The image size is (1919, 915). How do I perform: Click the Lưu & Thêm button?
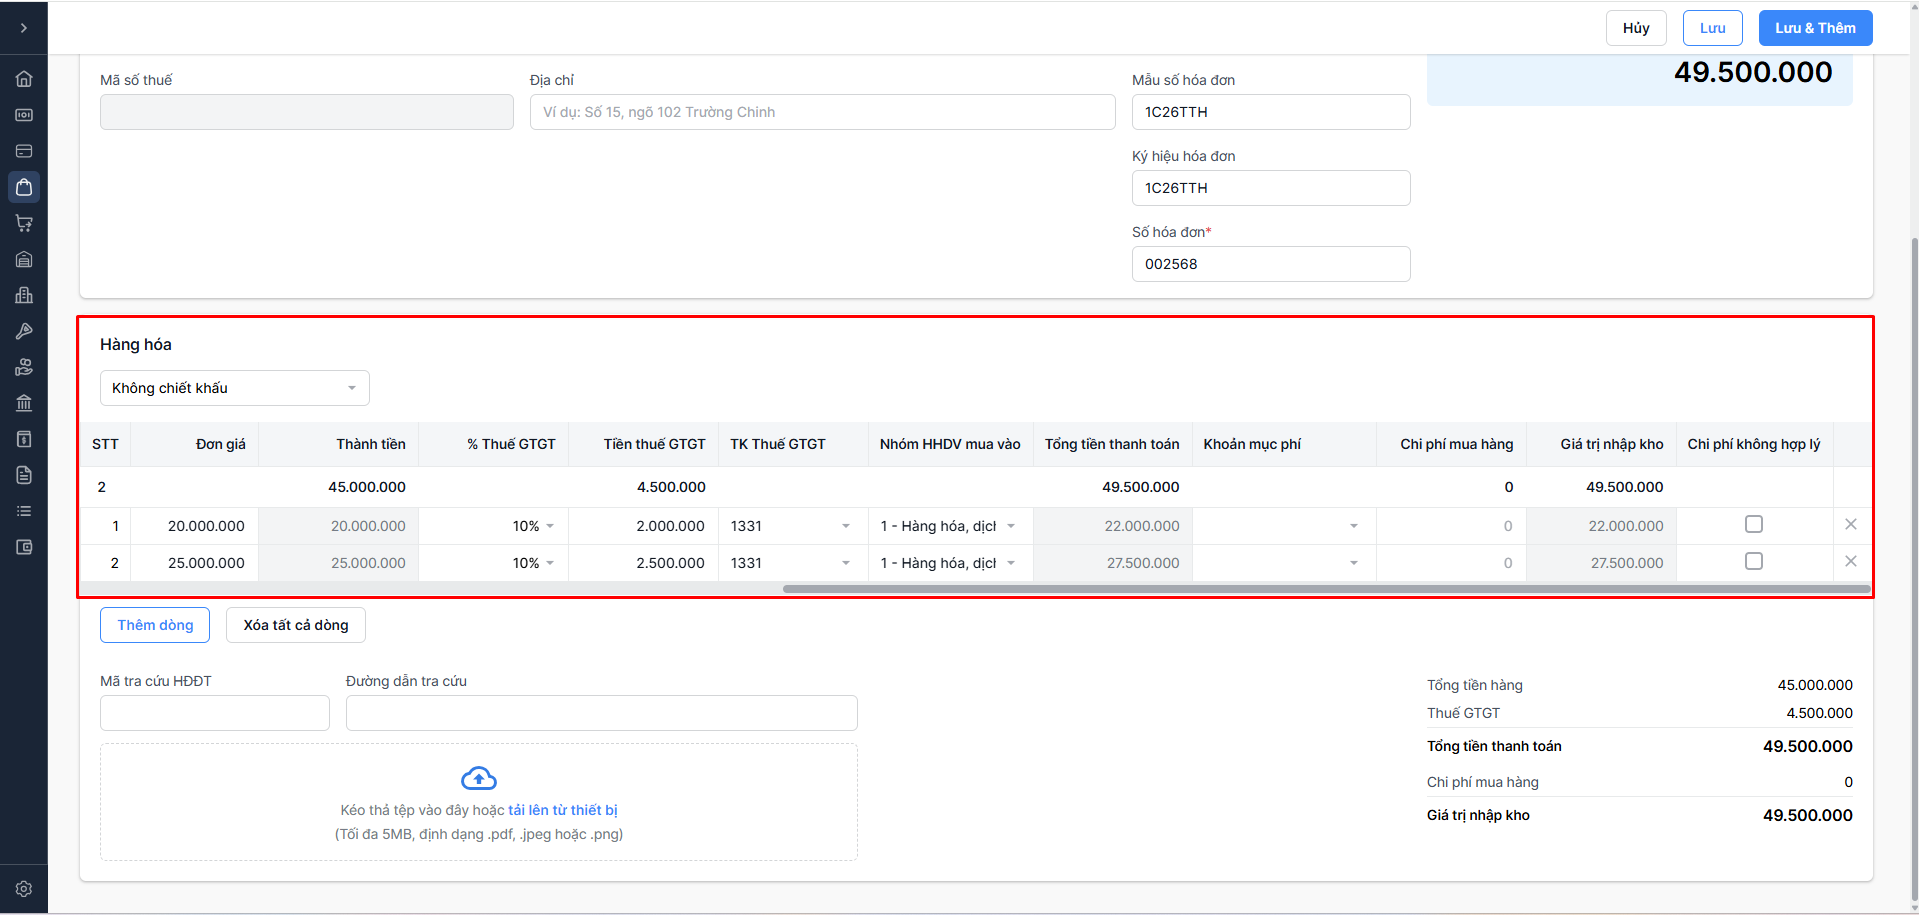tap(1815, 28)
